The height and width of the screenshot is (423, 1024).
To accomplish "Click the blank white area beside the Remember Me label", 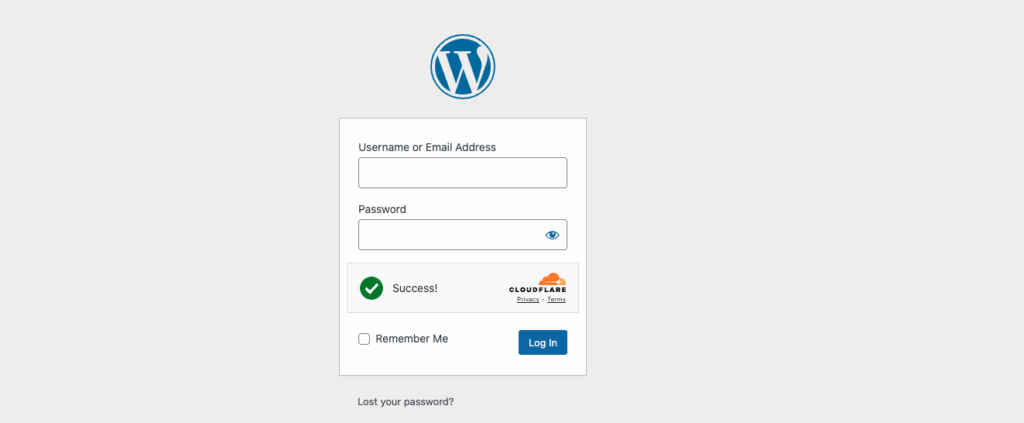I will tap(483, 339).
